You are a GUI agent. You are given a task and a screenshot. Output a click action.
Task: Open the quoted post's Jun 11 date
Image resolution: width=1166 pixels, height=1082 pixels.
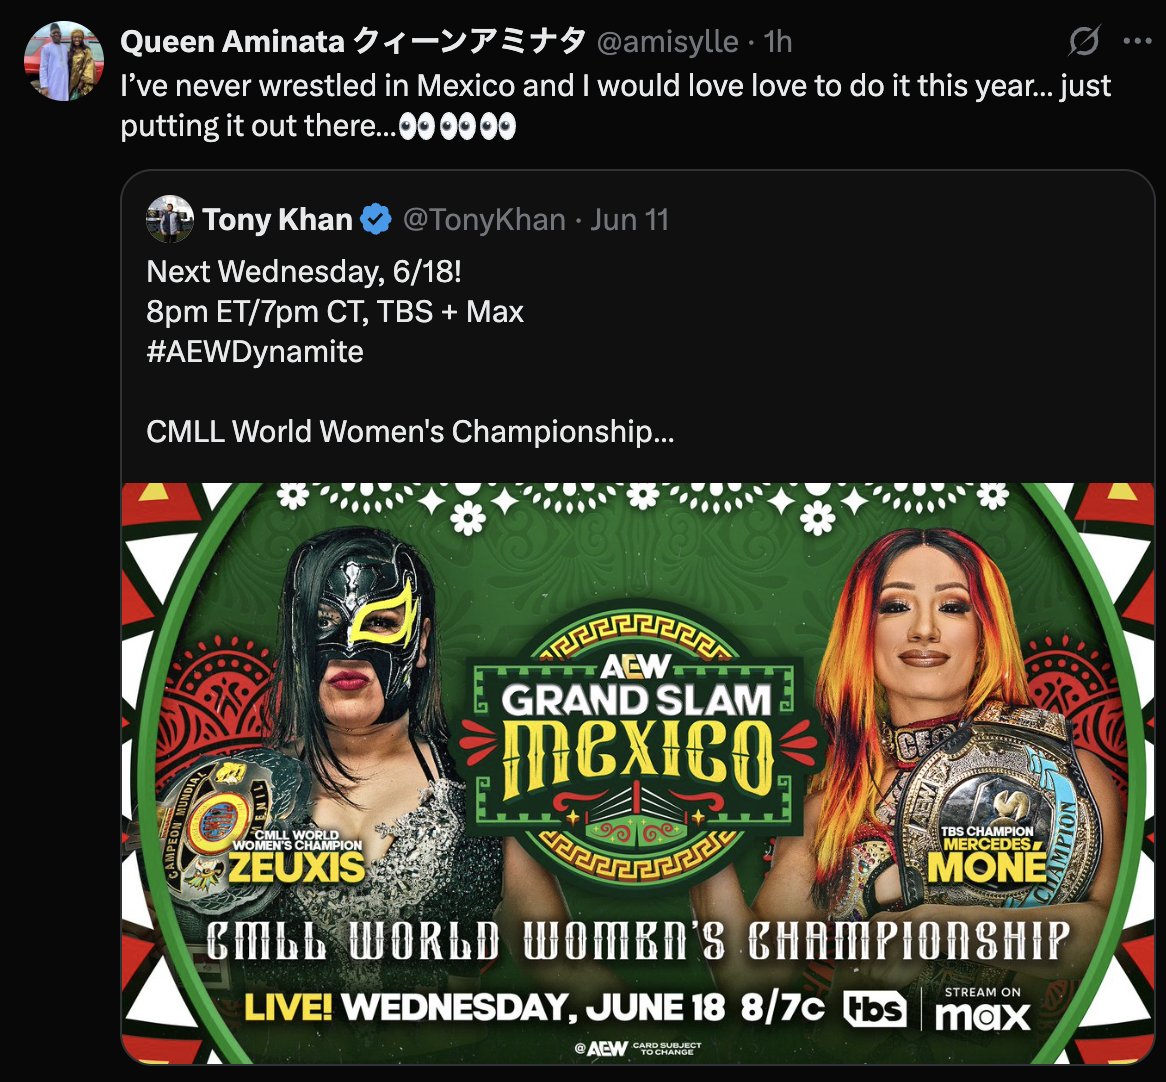[x=629, y=220]
